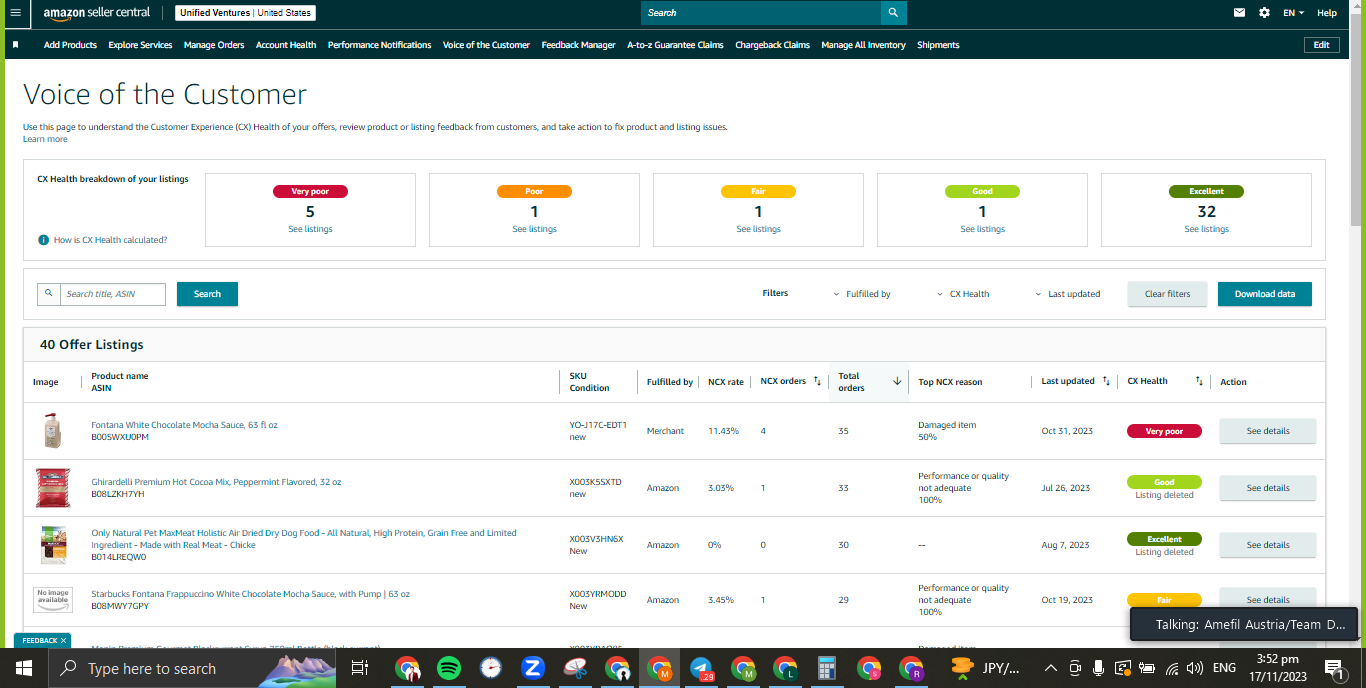The width and height of the screenshot is (1366, 688).
Task: Focus the top header Search box
Action: 761,13
